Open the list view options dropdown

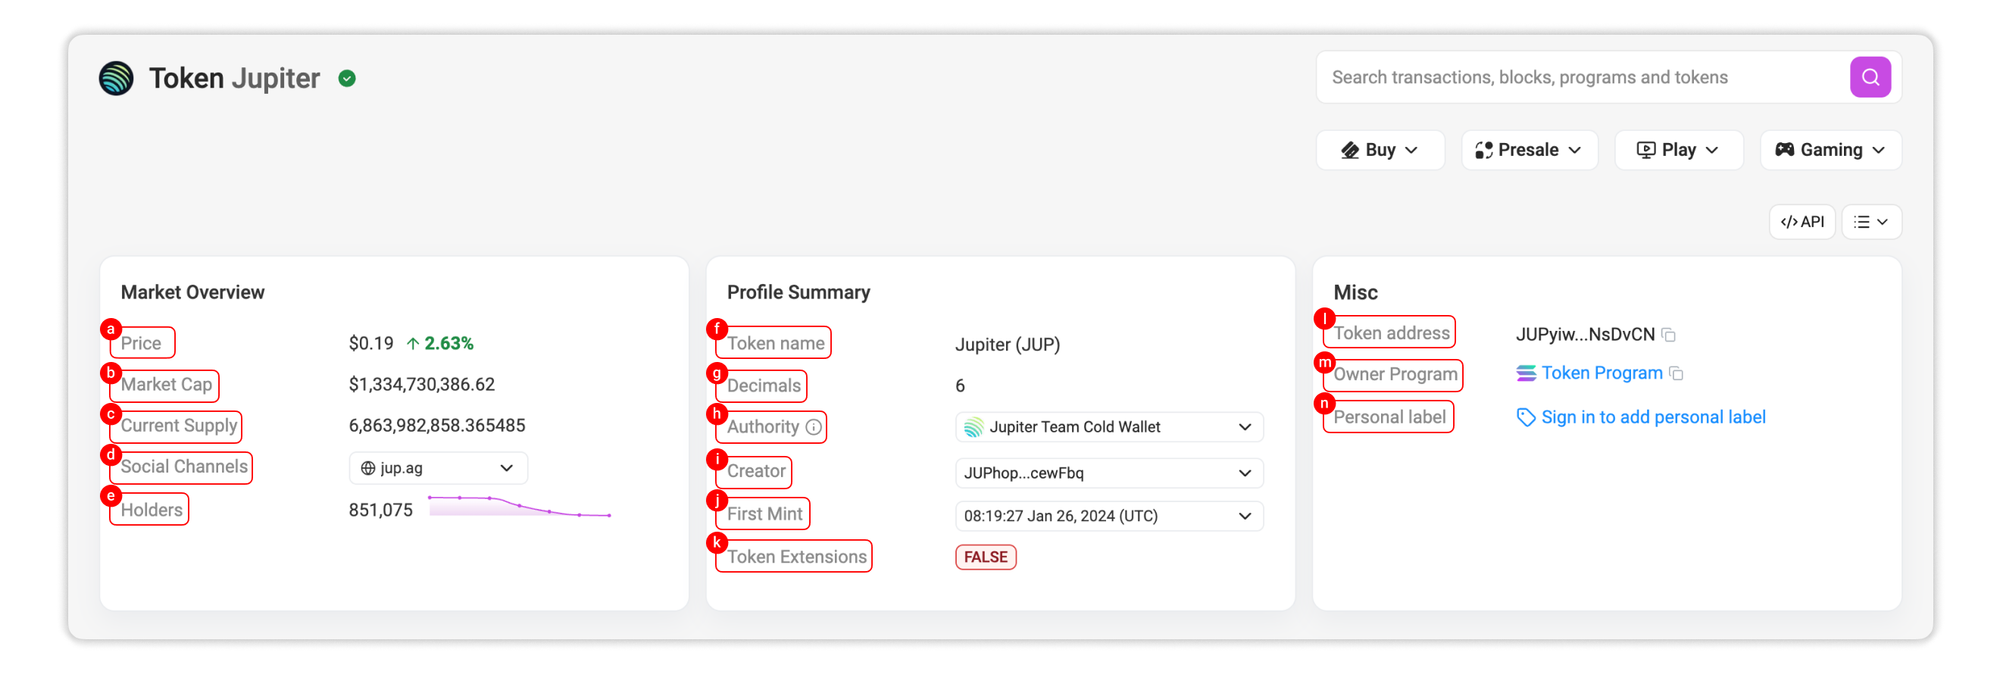1870,222
